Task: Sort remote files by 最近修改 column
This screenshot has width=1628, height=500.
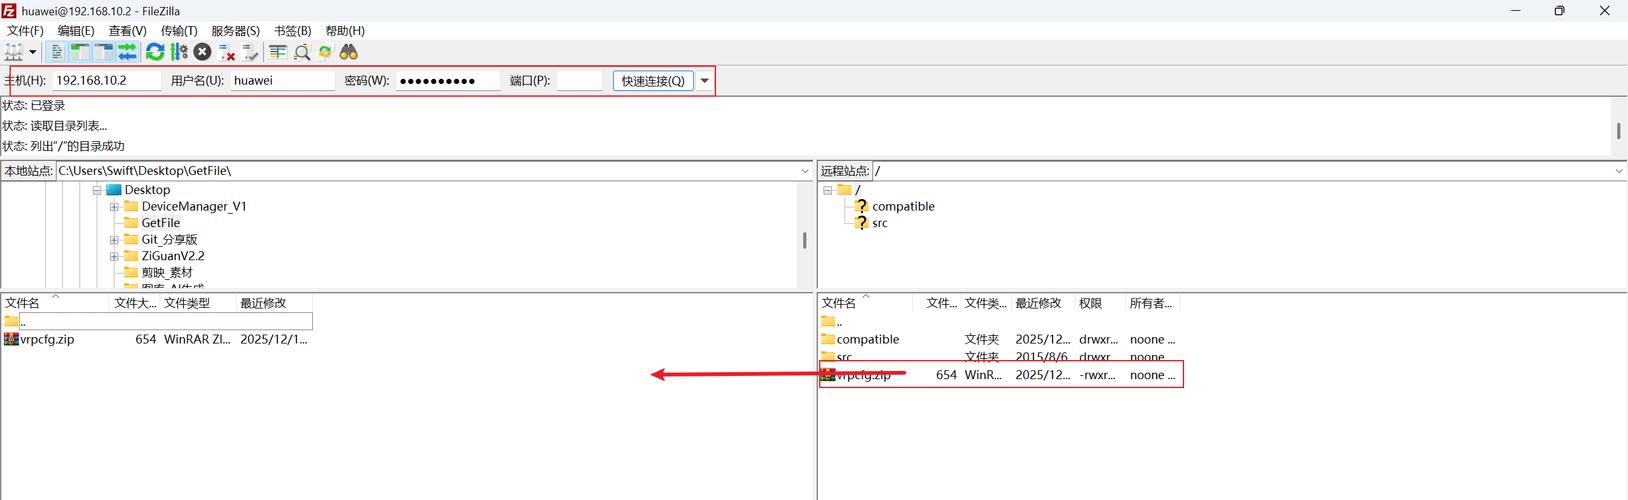Action: (x=1038, y=303)
